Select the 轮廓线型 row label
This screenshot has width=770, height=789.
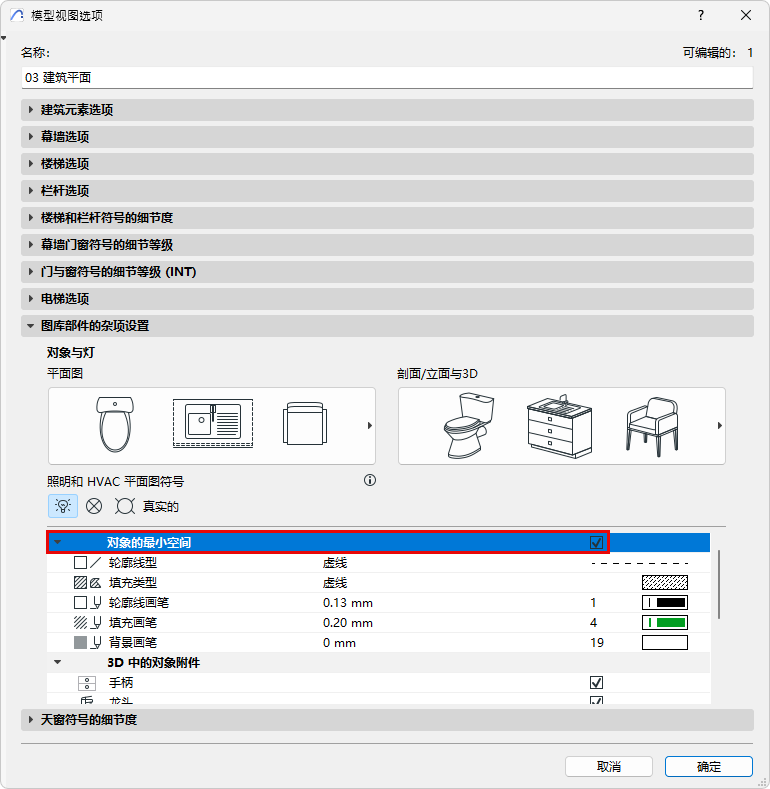coord(133,563)
